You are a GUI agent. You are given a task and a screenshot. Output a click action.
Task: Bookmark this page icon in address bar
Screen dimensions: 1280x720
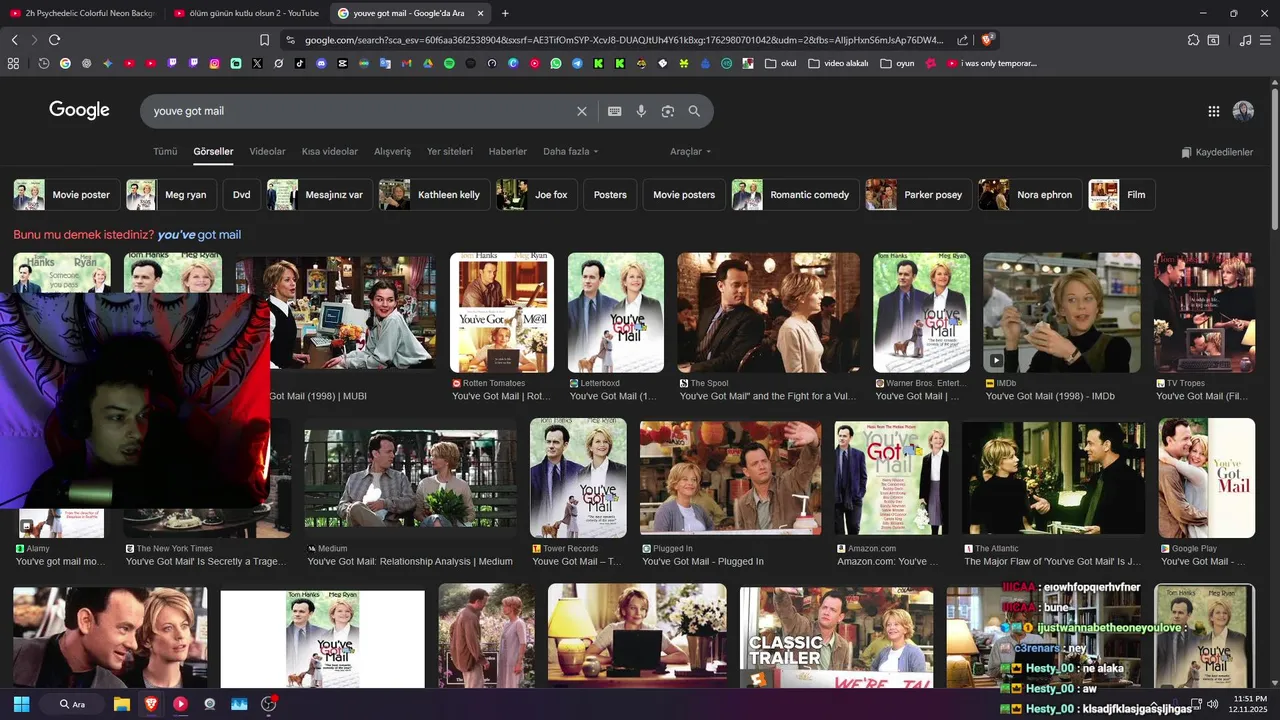[x=264, y=40]
